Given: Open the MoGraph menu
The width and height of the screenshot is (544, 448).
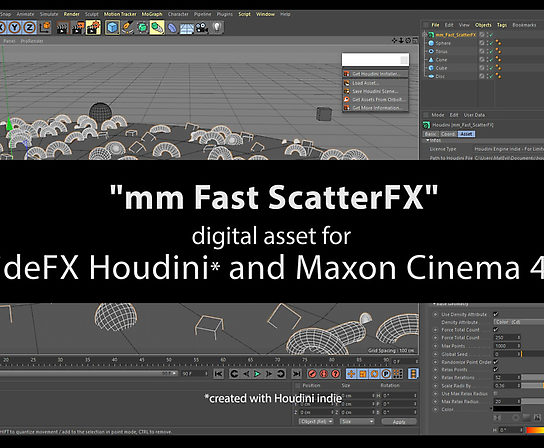Looking at the screenshot, I should tap(152, 14).
